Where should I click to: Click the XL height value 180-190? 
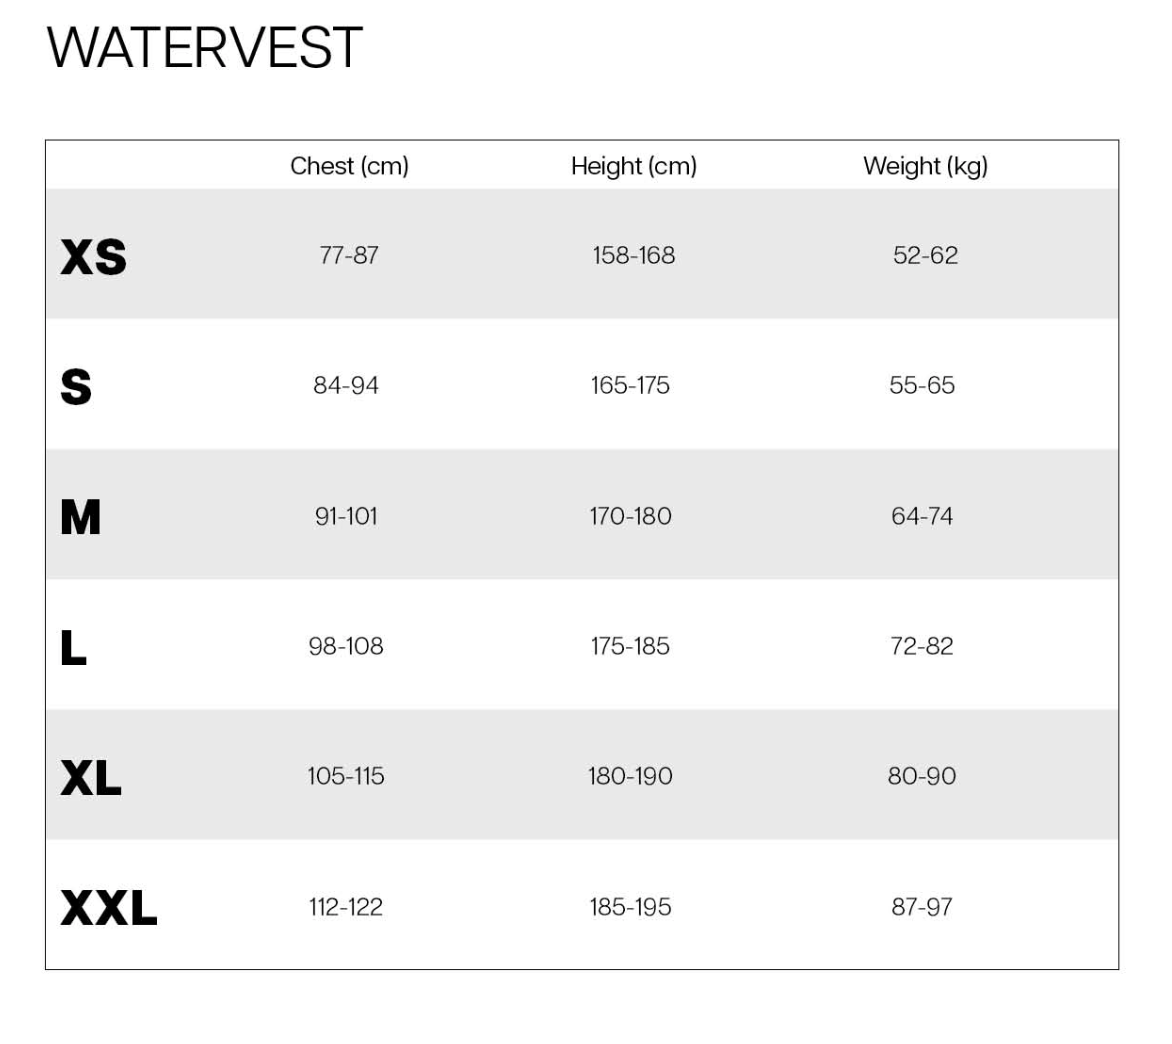click(630, 776)
